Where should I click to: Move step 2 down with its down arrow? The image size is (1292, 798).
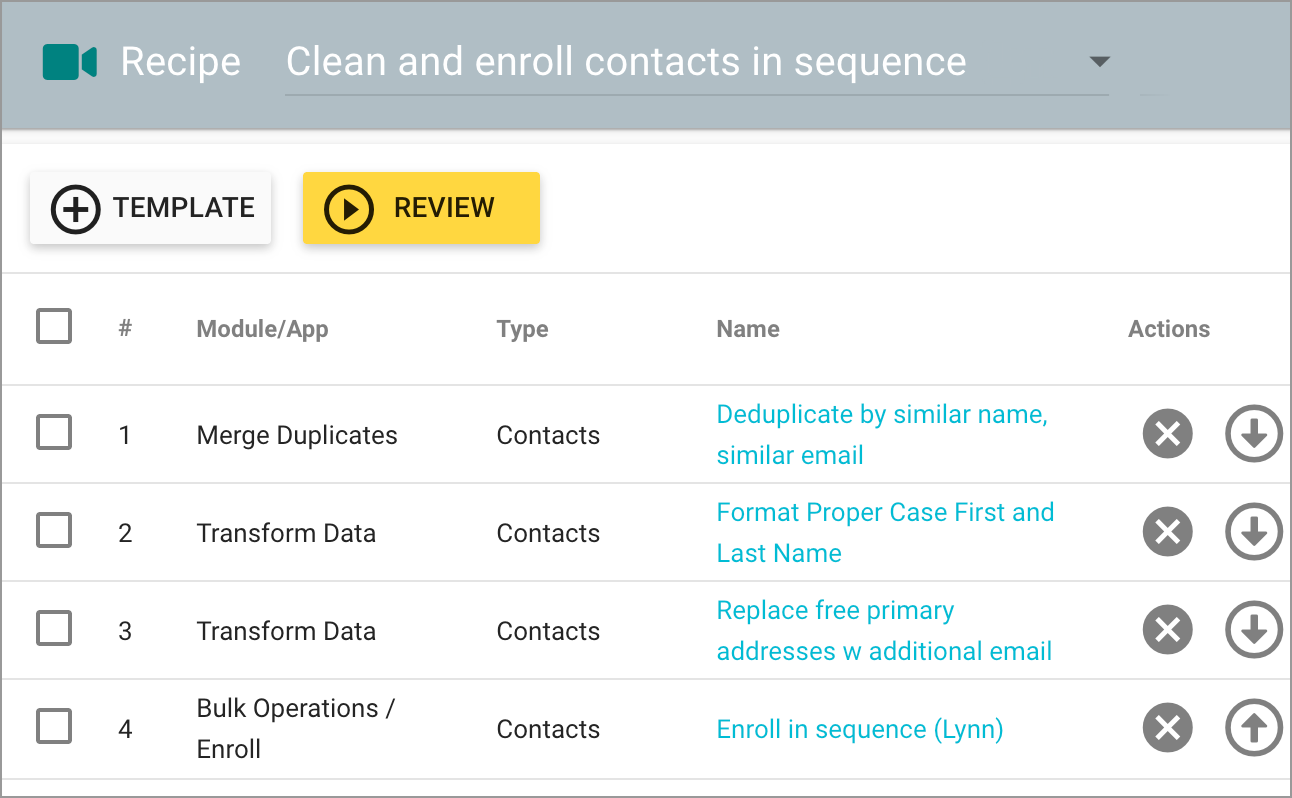(x=1253, y=531)
